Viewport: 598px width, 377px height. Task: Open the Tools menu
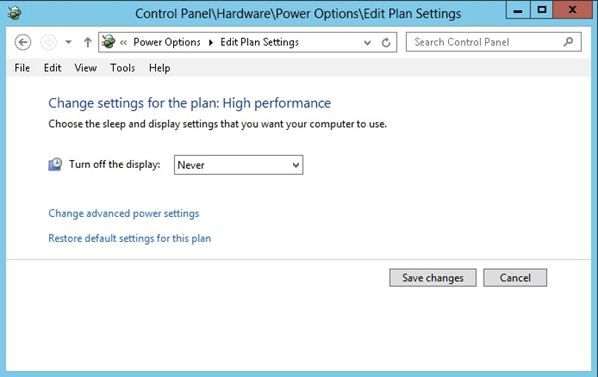tap(122, 68)
